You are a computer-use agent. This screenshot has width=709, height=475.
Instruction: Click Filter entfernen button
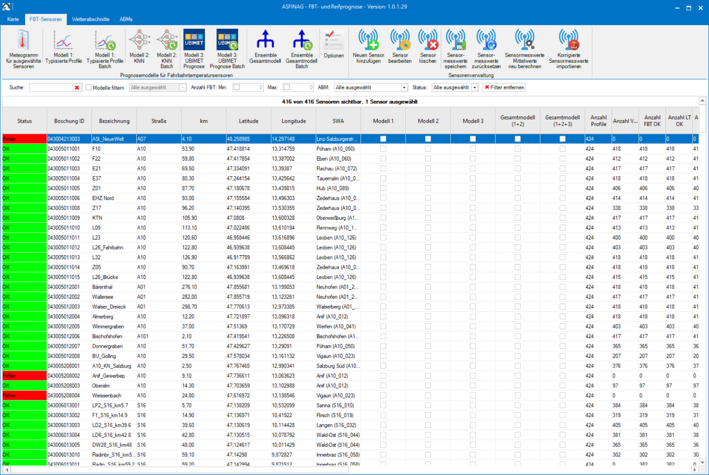[504, 87]
